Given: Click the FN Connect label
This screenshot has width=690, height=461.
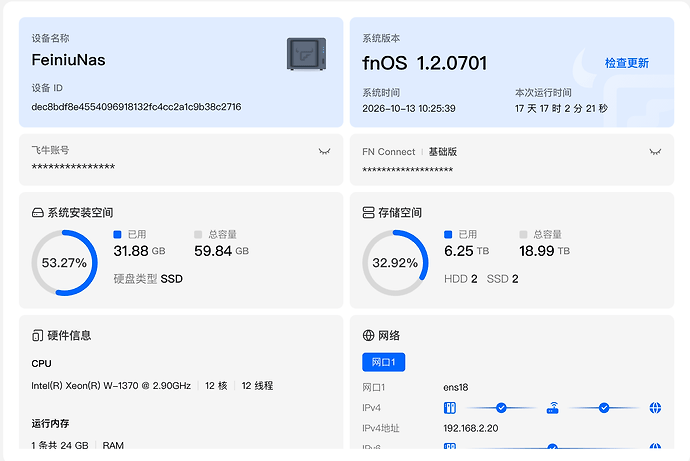Looking at the screenshot, I should (x=389, y=152).
